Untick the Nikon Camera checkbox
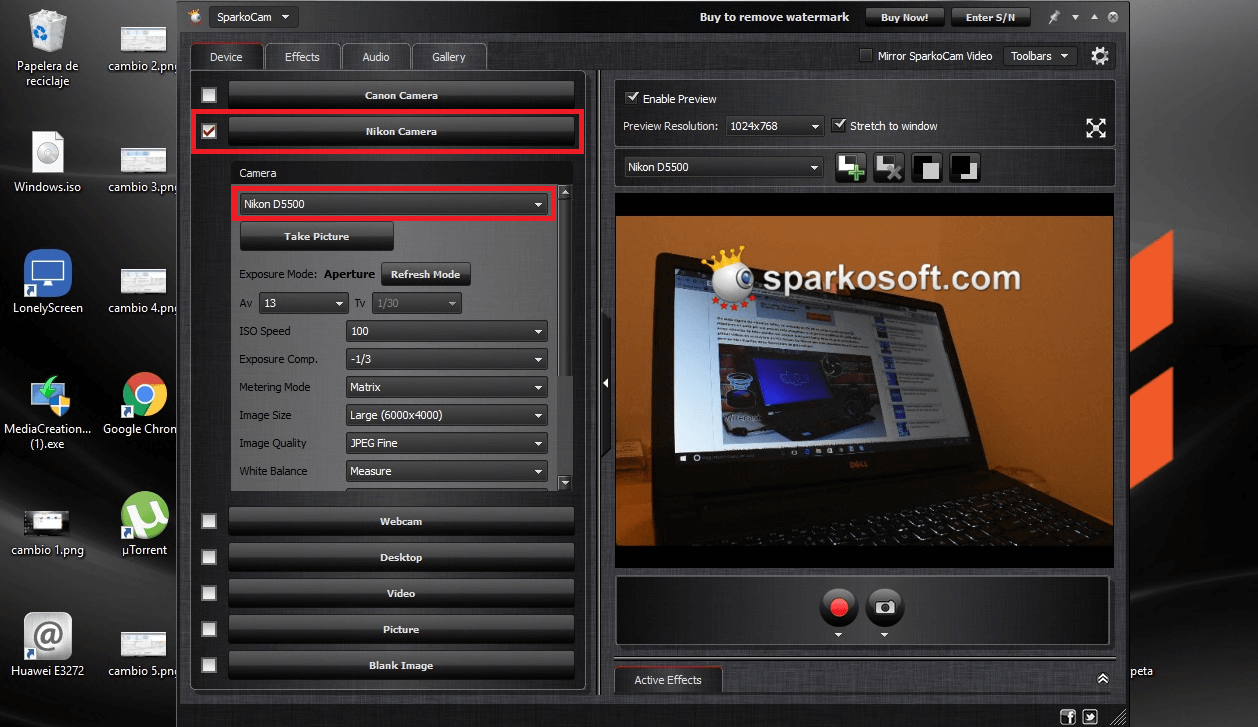 click(209, 132)
